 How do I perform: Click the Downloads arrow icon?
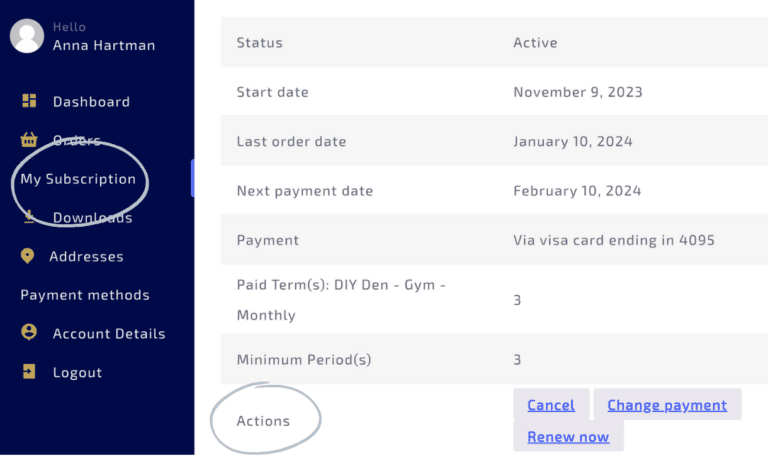[x=29, y=216]
